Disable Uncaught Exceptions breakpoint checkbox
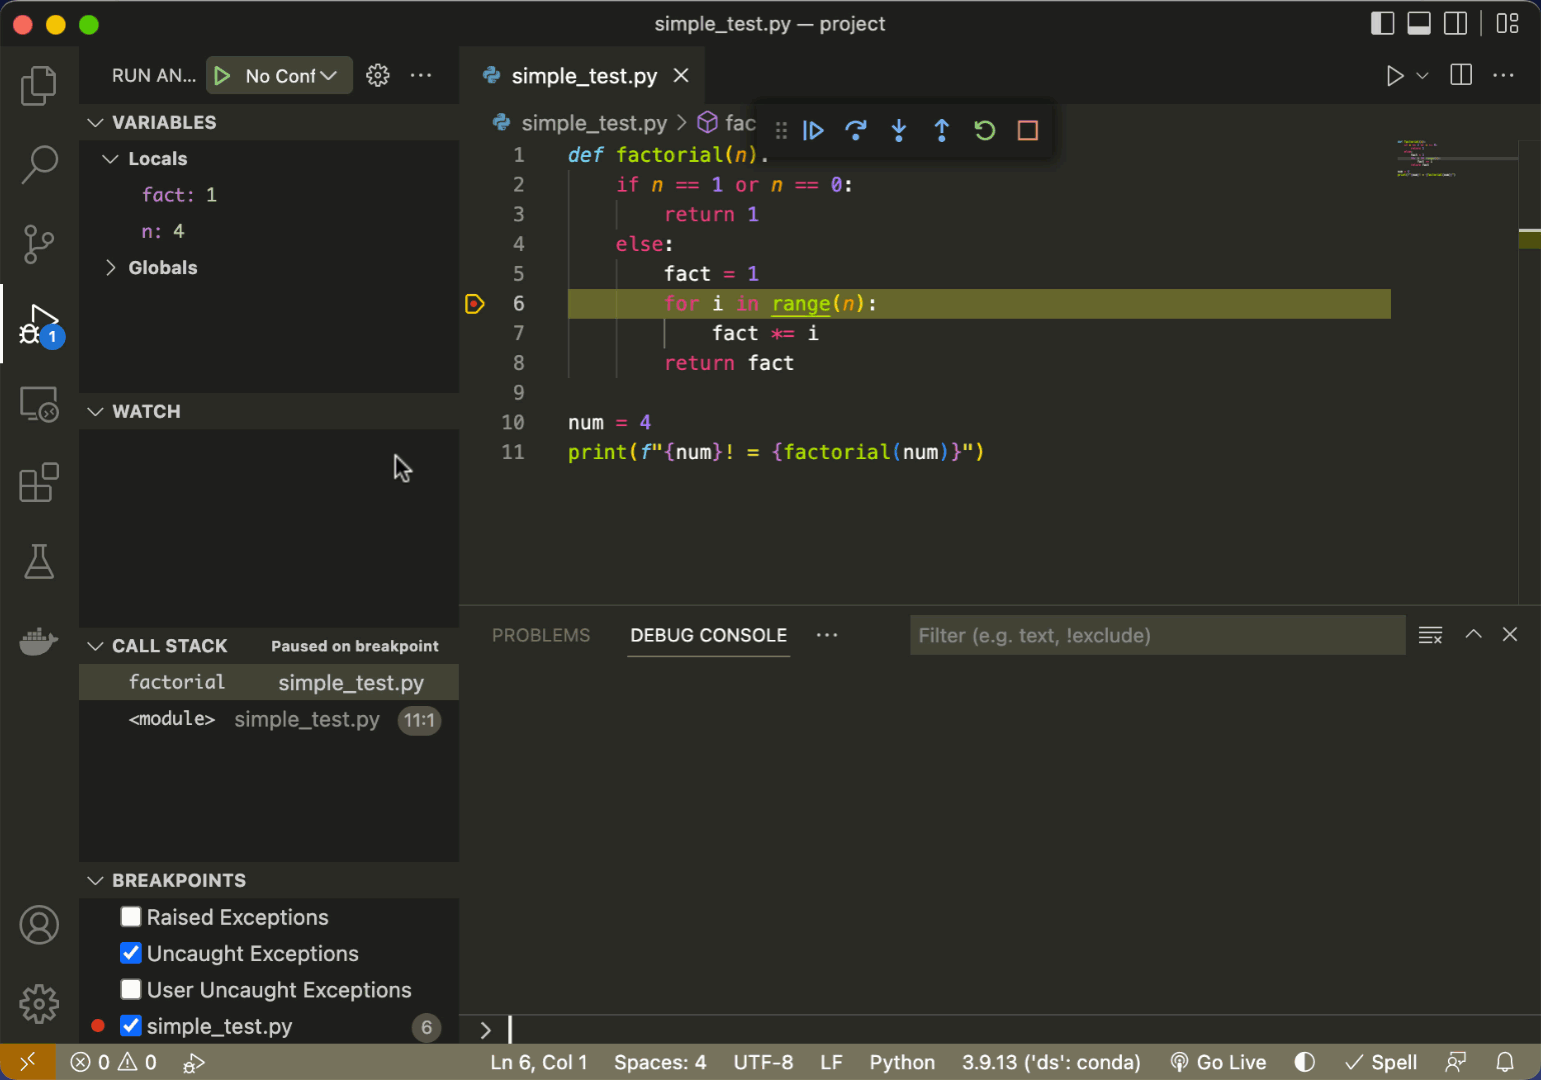1541x1080 pixels. 131,953
